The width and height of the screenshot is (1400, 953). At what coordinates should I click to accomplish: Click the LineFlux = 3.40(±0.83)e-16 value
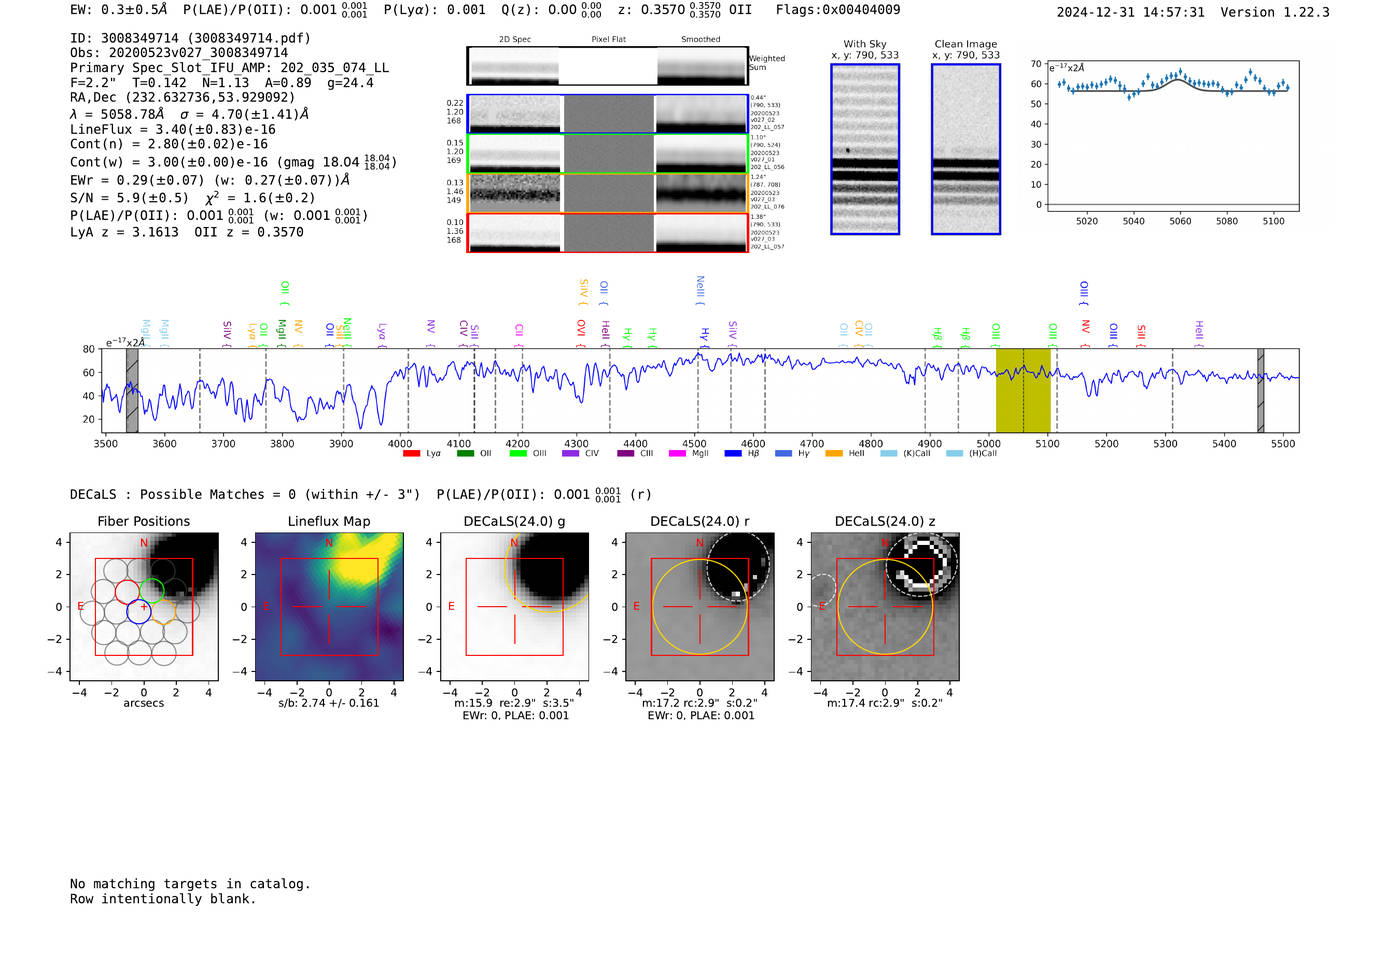(x=173, y=130)
